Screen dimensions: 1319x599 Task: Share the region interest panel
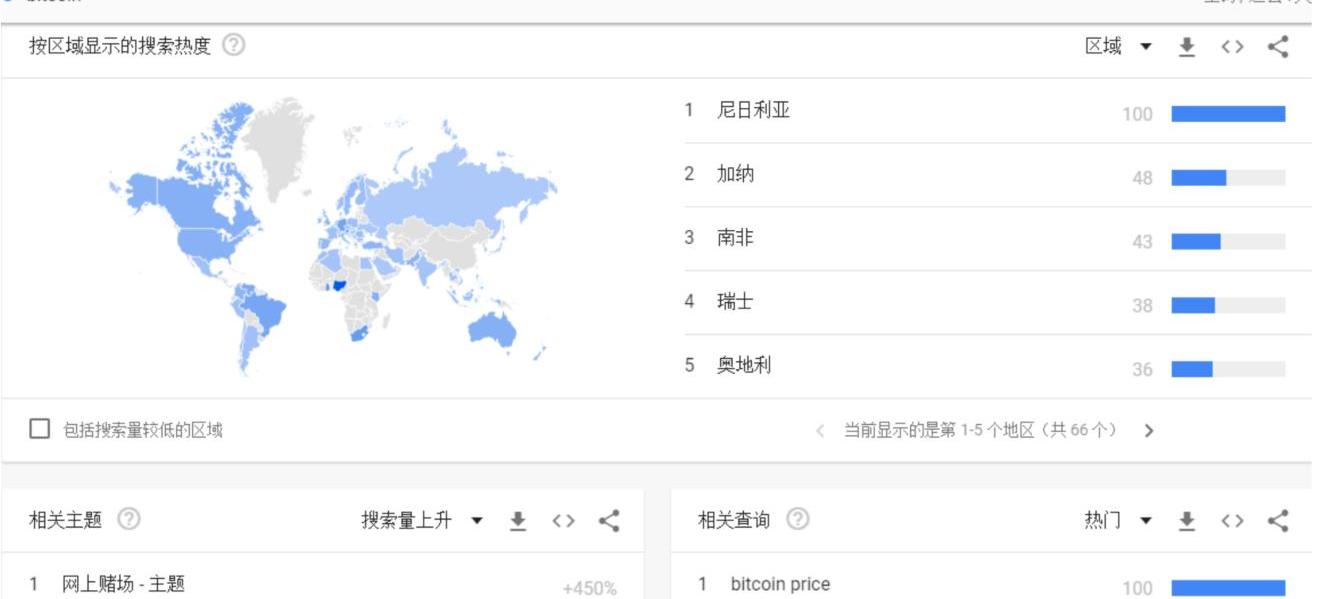[1277, 47]
